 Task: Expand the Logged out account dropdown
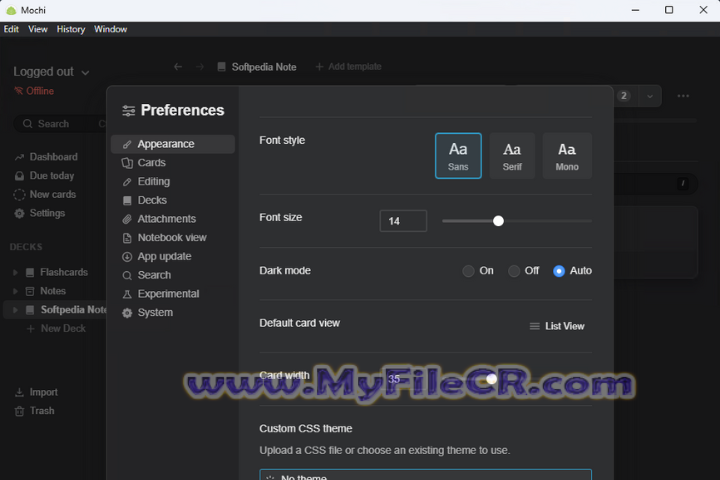coord(51,72)
